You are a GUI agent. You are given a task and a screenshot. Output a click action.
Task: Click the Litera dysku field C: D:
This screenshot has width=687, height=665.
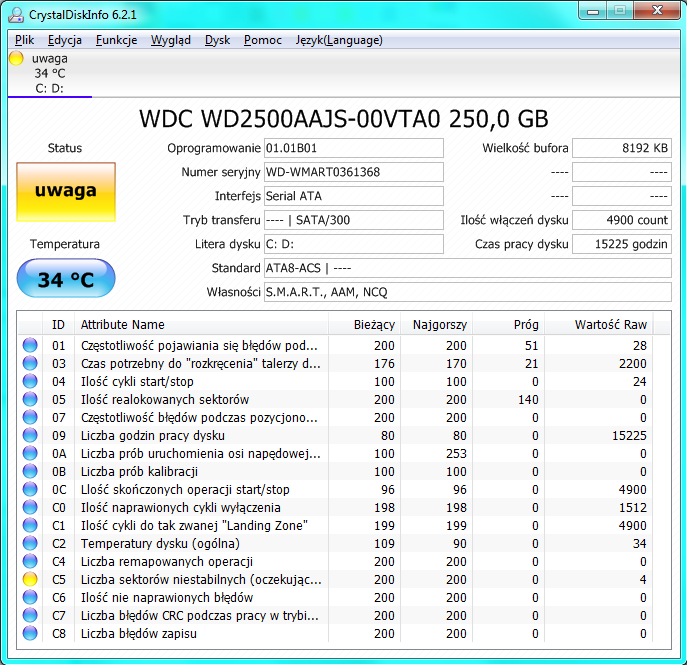click(x=354, y=244)
